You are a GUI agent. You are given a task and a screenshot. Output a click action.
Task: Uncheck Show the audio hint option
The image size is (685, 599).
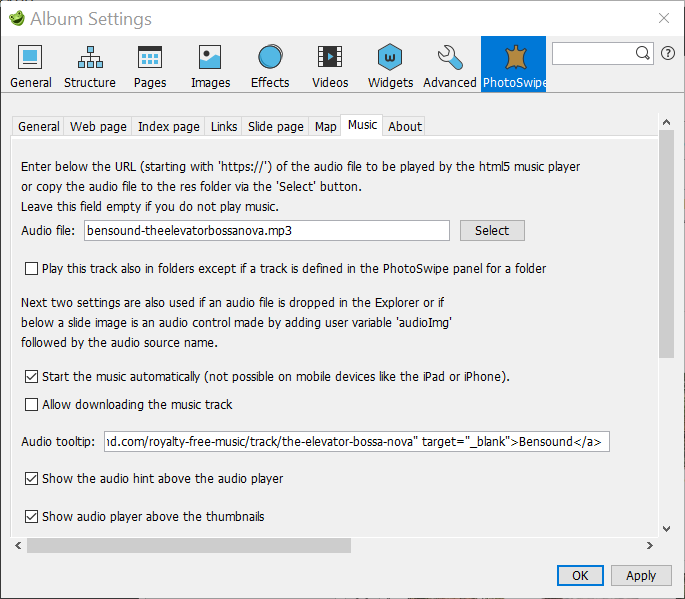[x=32, y=479]
